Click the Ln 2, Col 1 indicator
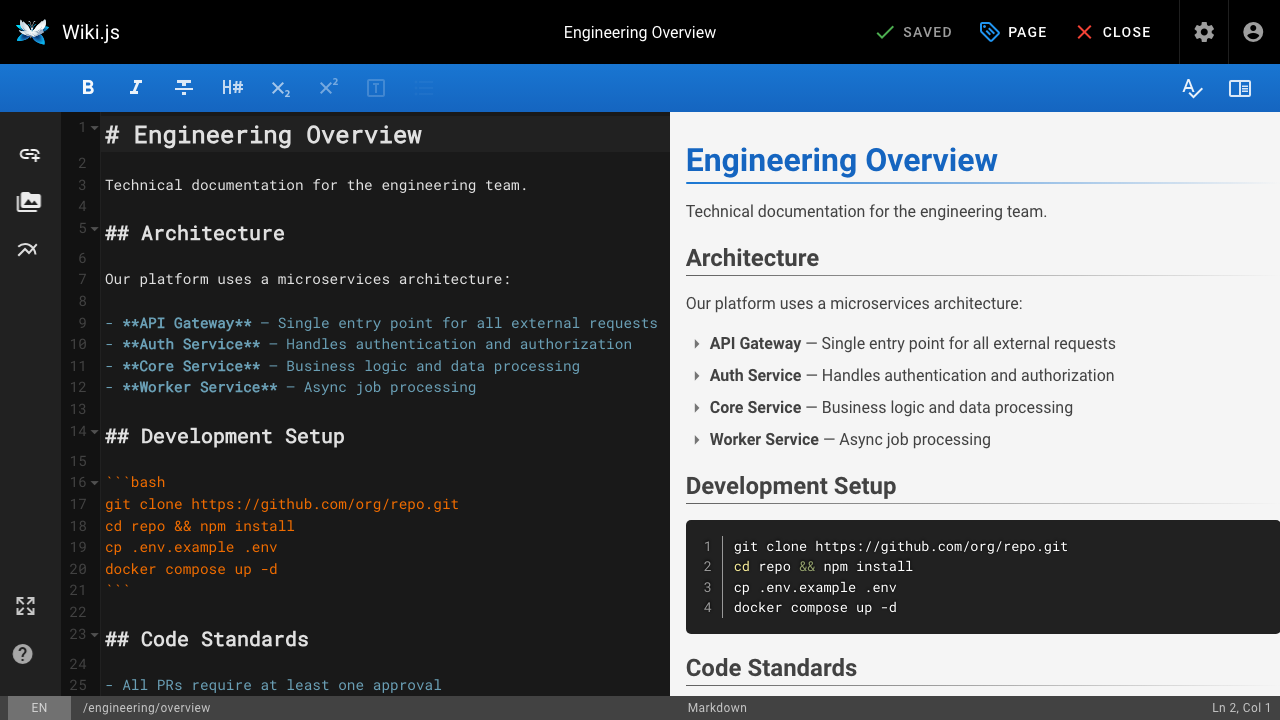The image size is (1280, 720). (1242, 708)
